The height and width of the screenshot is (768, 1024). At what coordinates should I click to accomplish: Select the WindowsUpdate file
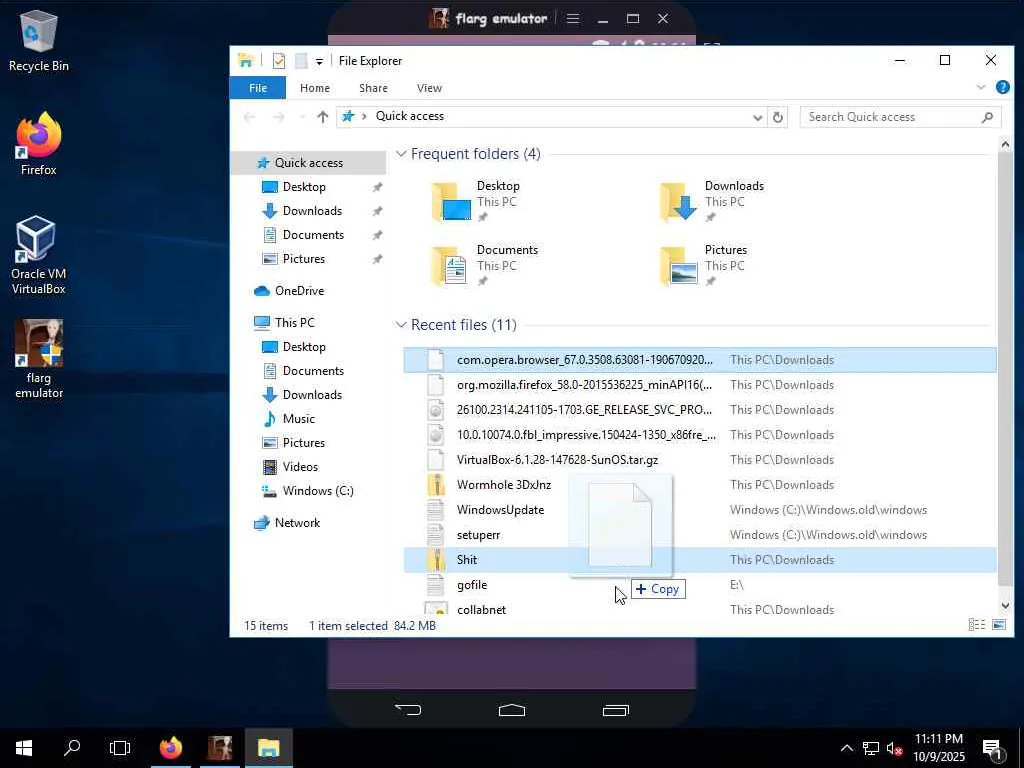pos(700,510)
